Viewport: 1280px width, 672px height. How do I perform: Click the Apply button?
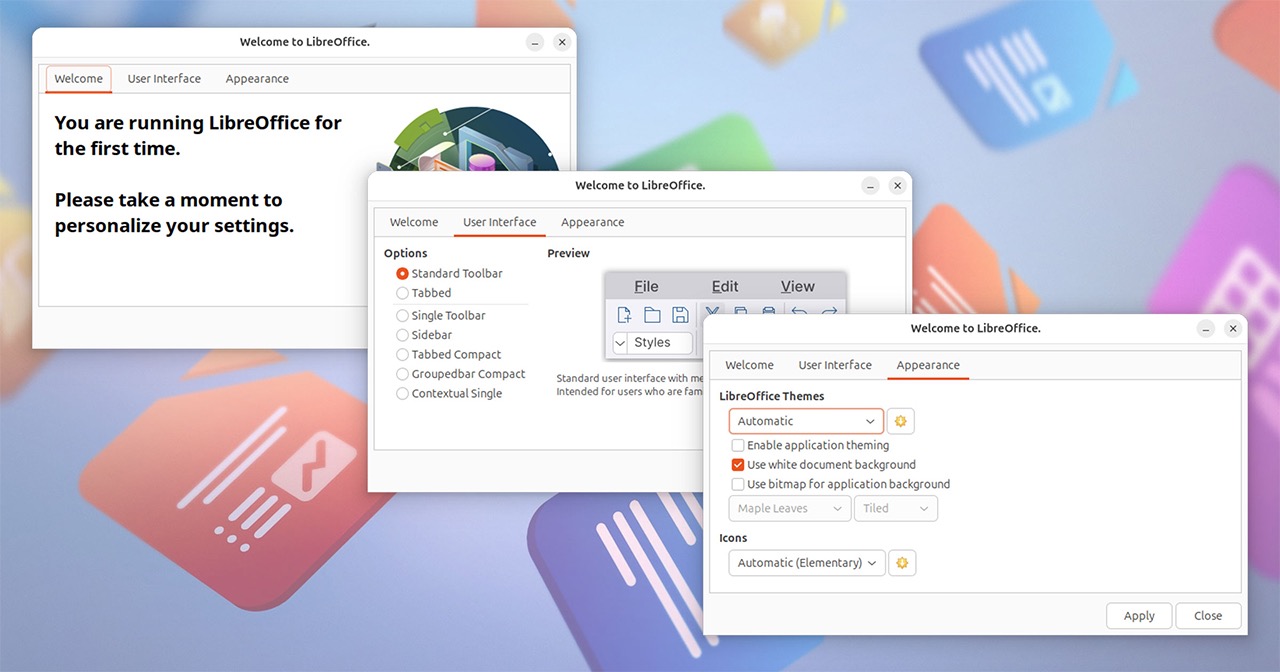(x=1139, y=616)
